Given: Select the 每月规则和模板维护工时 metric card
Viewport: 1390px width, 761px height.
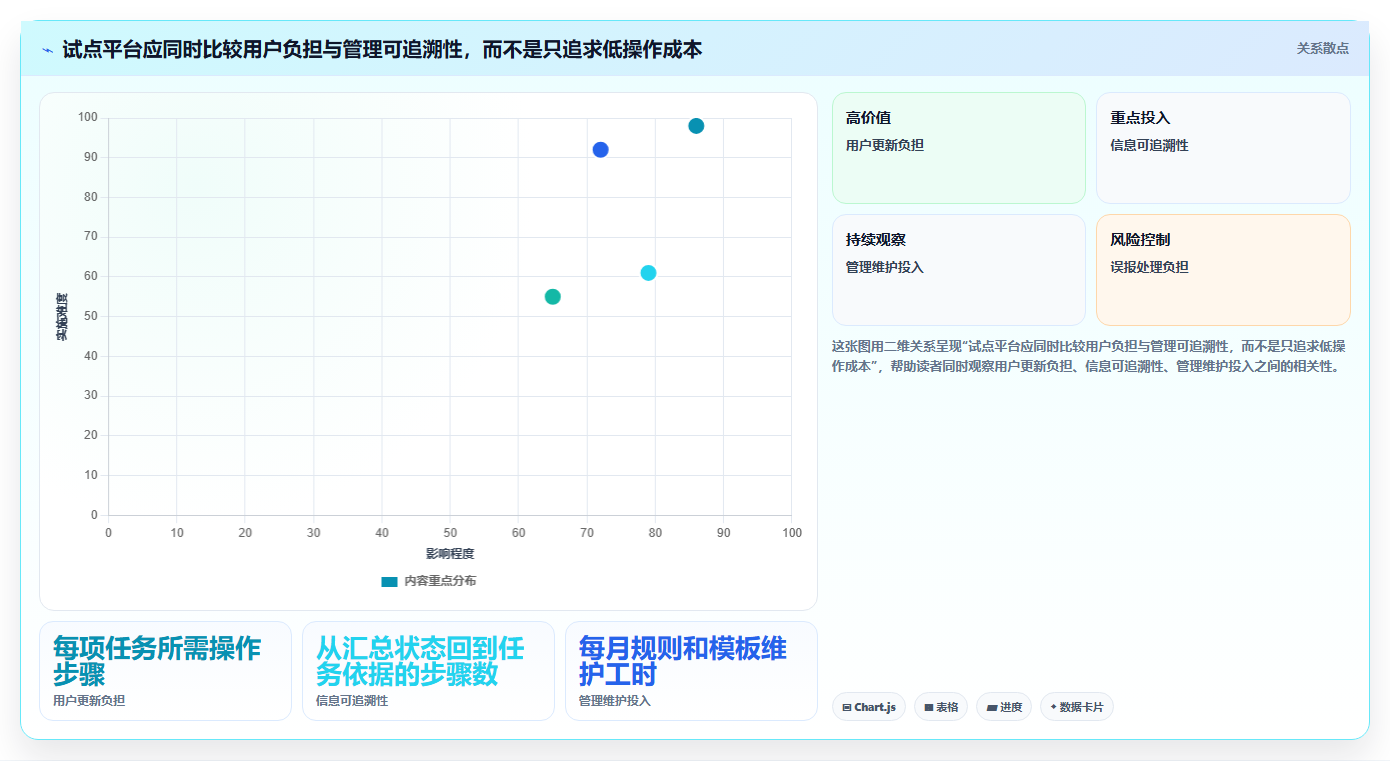Looking at the screenshot, I should pyautogui.click(x=691, y=671).
